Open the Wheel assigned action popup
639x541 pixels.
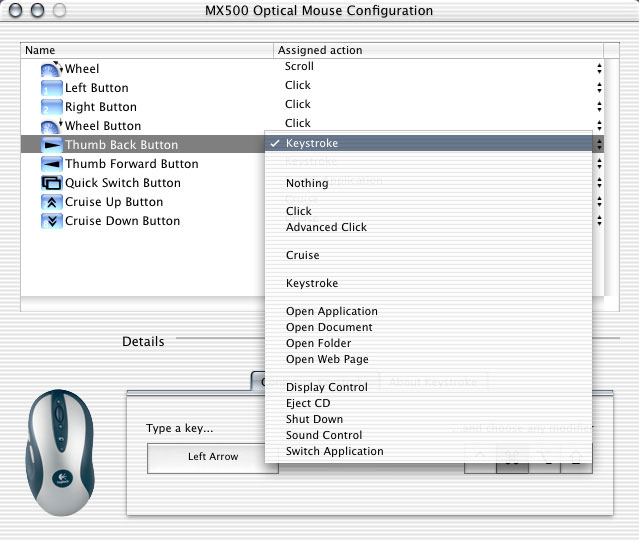tap(599, 68)
